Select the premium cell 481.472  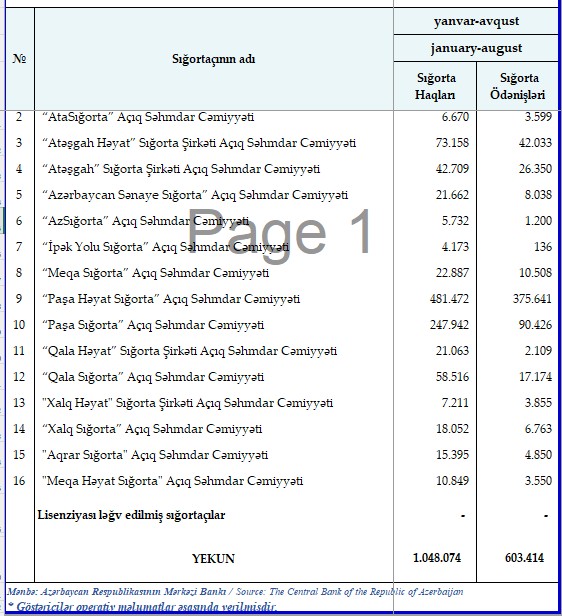449,299
